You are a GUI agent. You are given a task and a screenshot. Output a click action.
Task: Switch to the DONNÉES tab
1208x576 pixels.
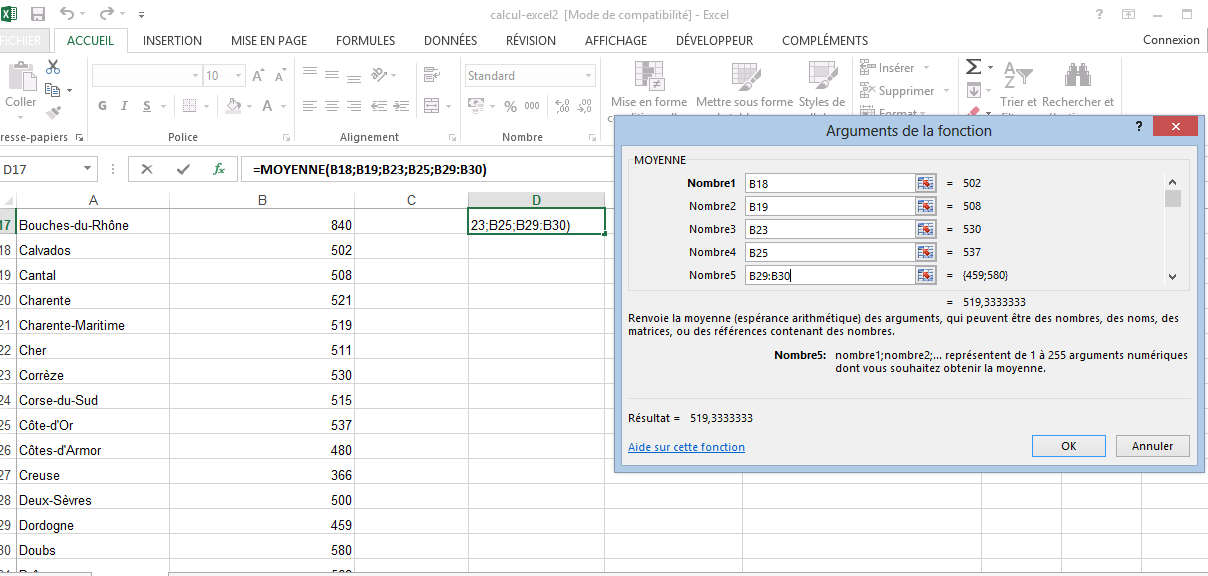point(451,41)
